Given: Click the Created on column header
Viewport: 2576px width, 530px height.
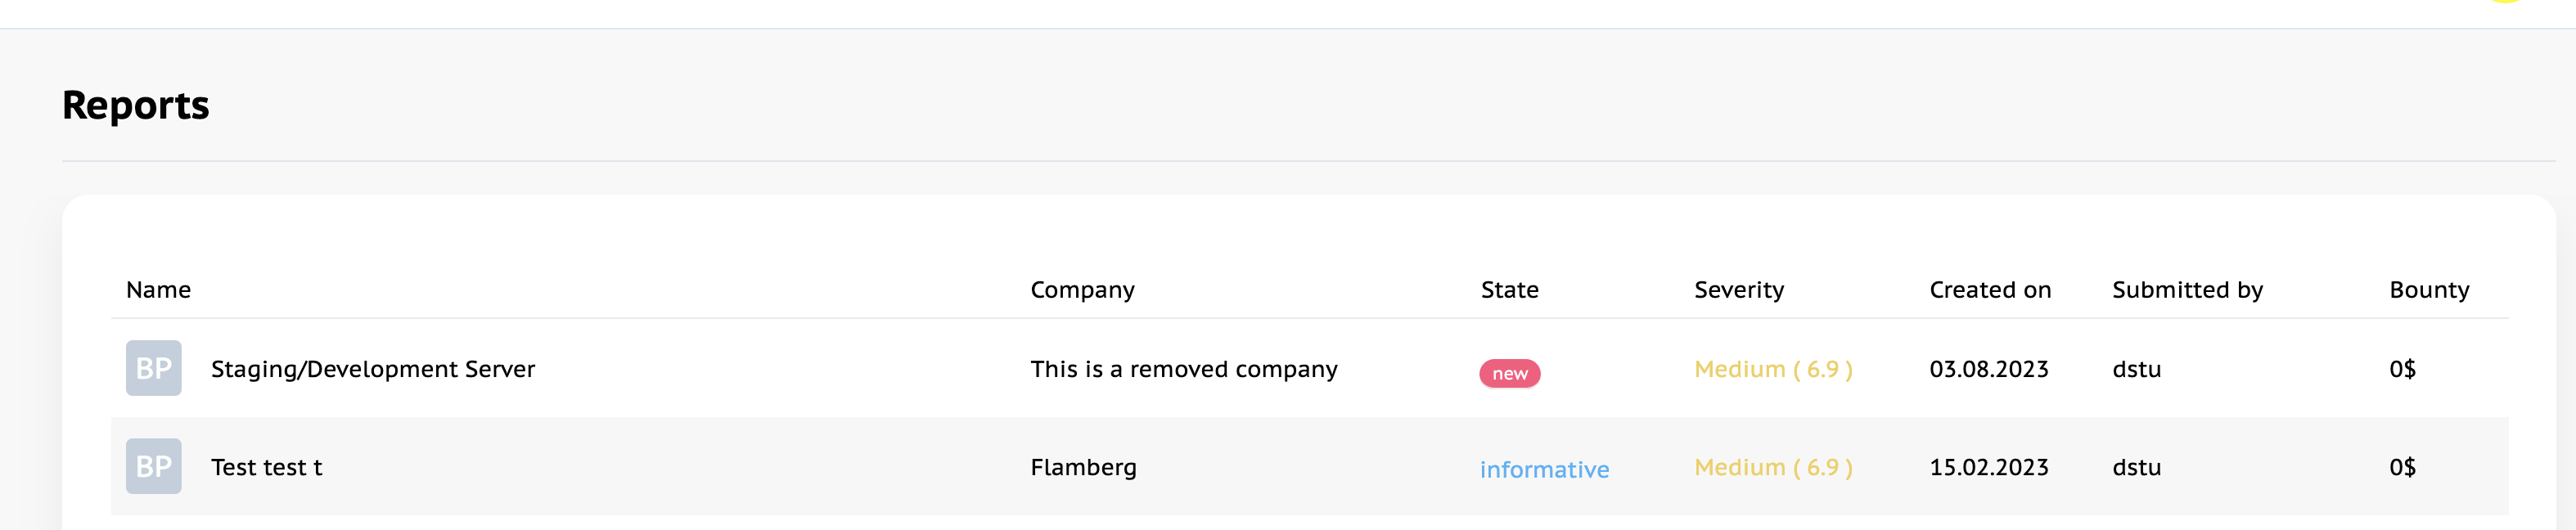Looking at the screenshot, I should click(1989, 290).
